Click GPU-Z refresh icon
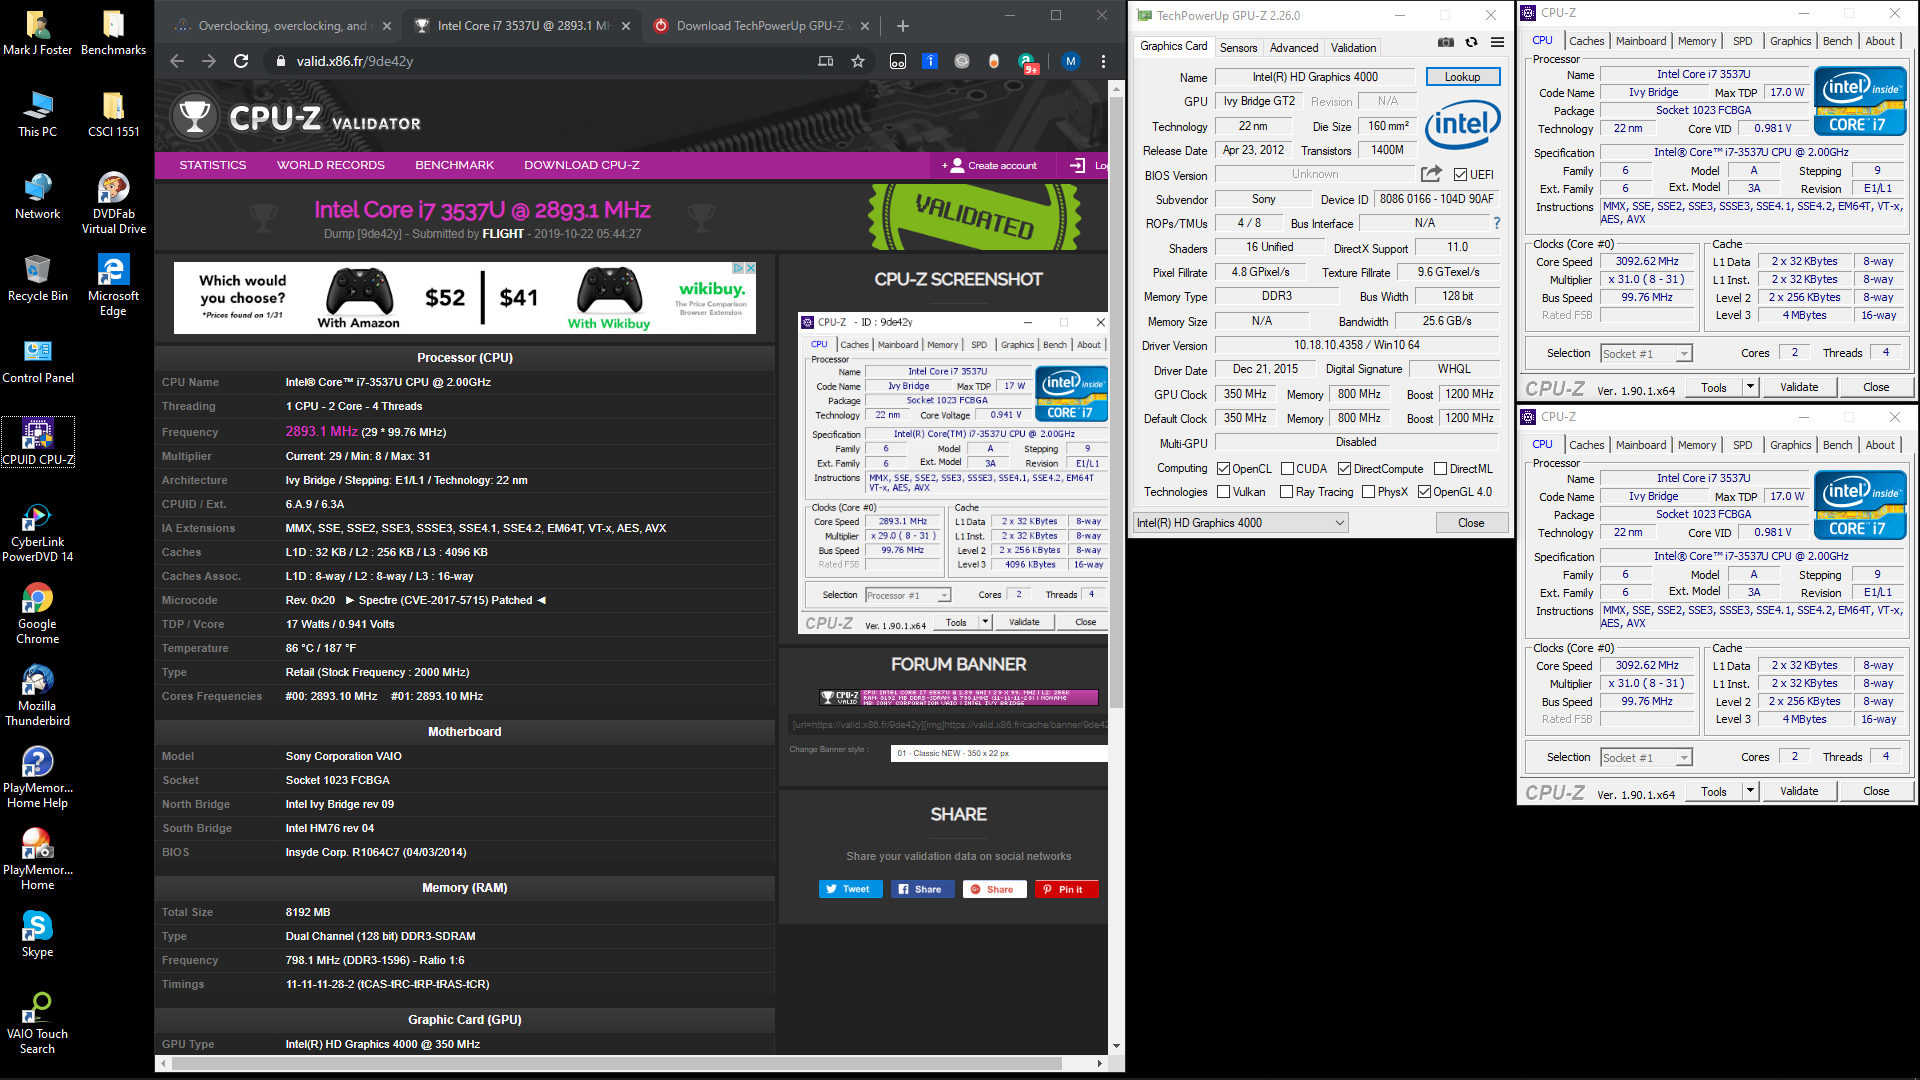Viewport: 1920px width, 1080px height. coord(1471,42)
